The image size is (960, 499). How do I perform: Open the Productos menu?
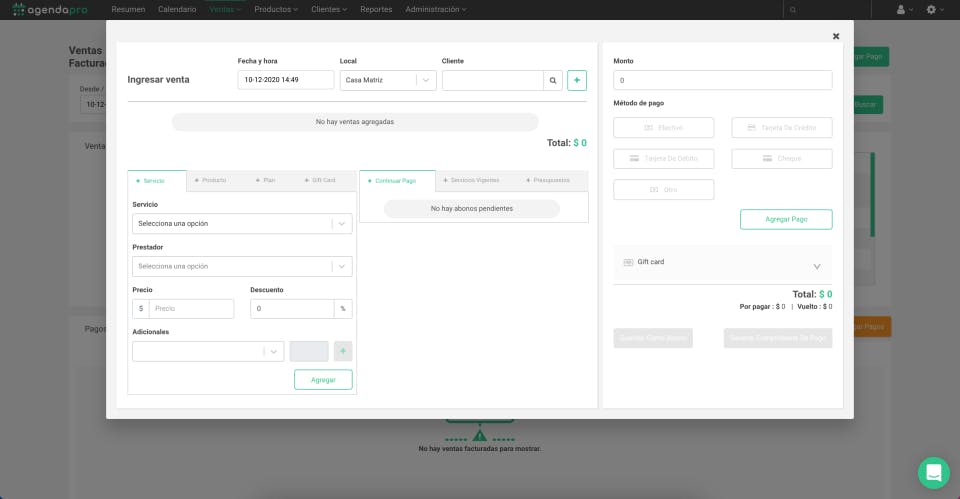(276, 9)
